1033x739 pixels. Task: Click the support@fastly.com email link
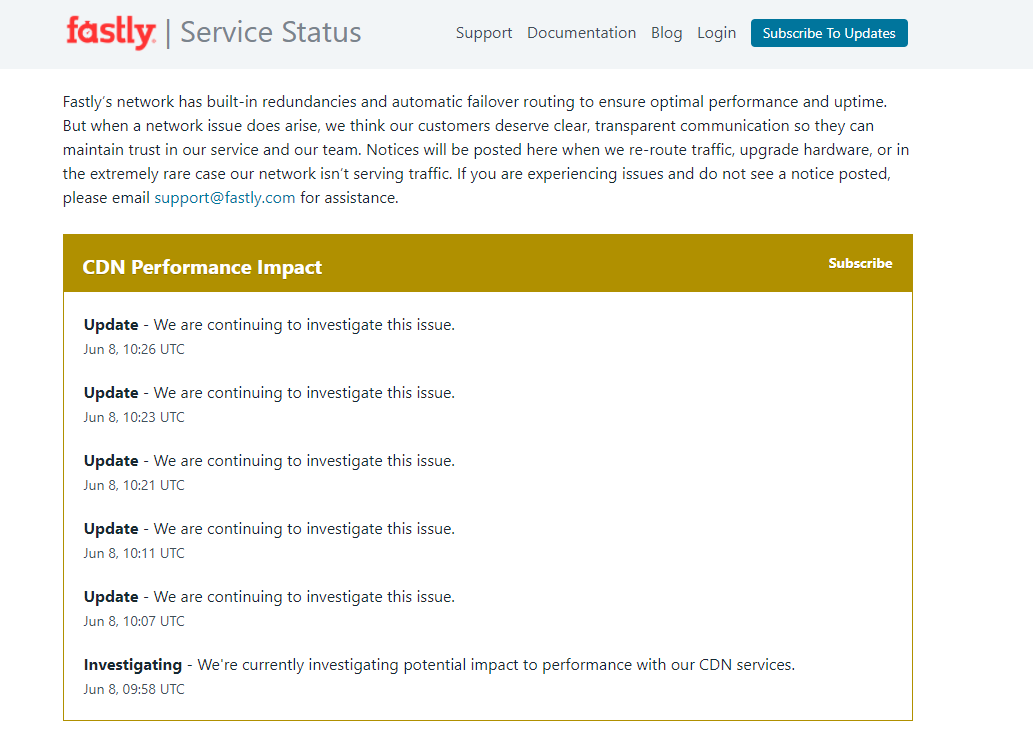click(x=225, y=198)
